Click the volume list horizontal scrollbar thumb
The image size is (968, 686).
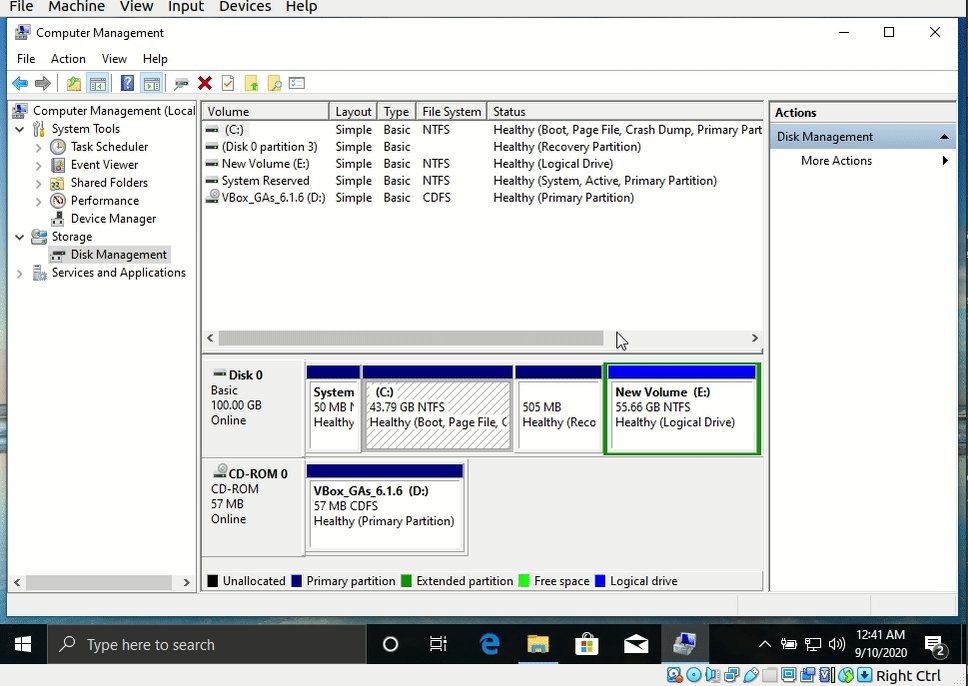(x=411, y=338)
